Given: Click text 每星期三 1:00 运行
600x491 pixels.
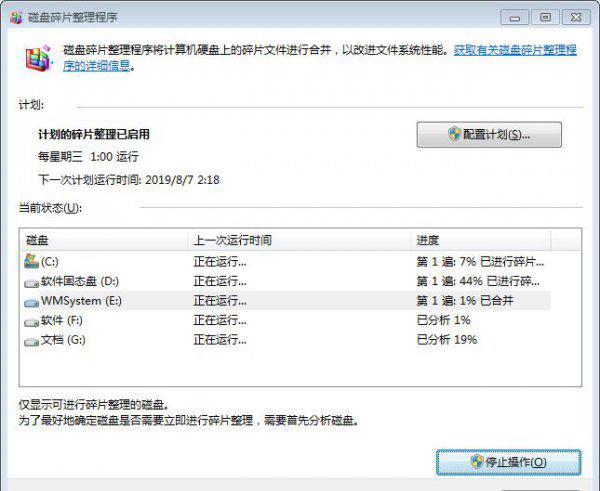Looking at the screenshot, I should (88, 157).
